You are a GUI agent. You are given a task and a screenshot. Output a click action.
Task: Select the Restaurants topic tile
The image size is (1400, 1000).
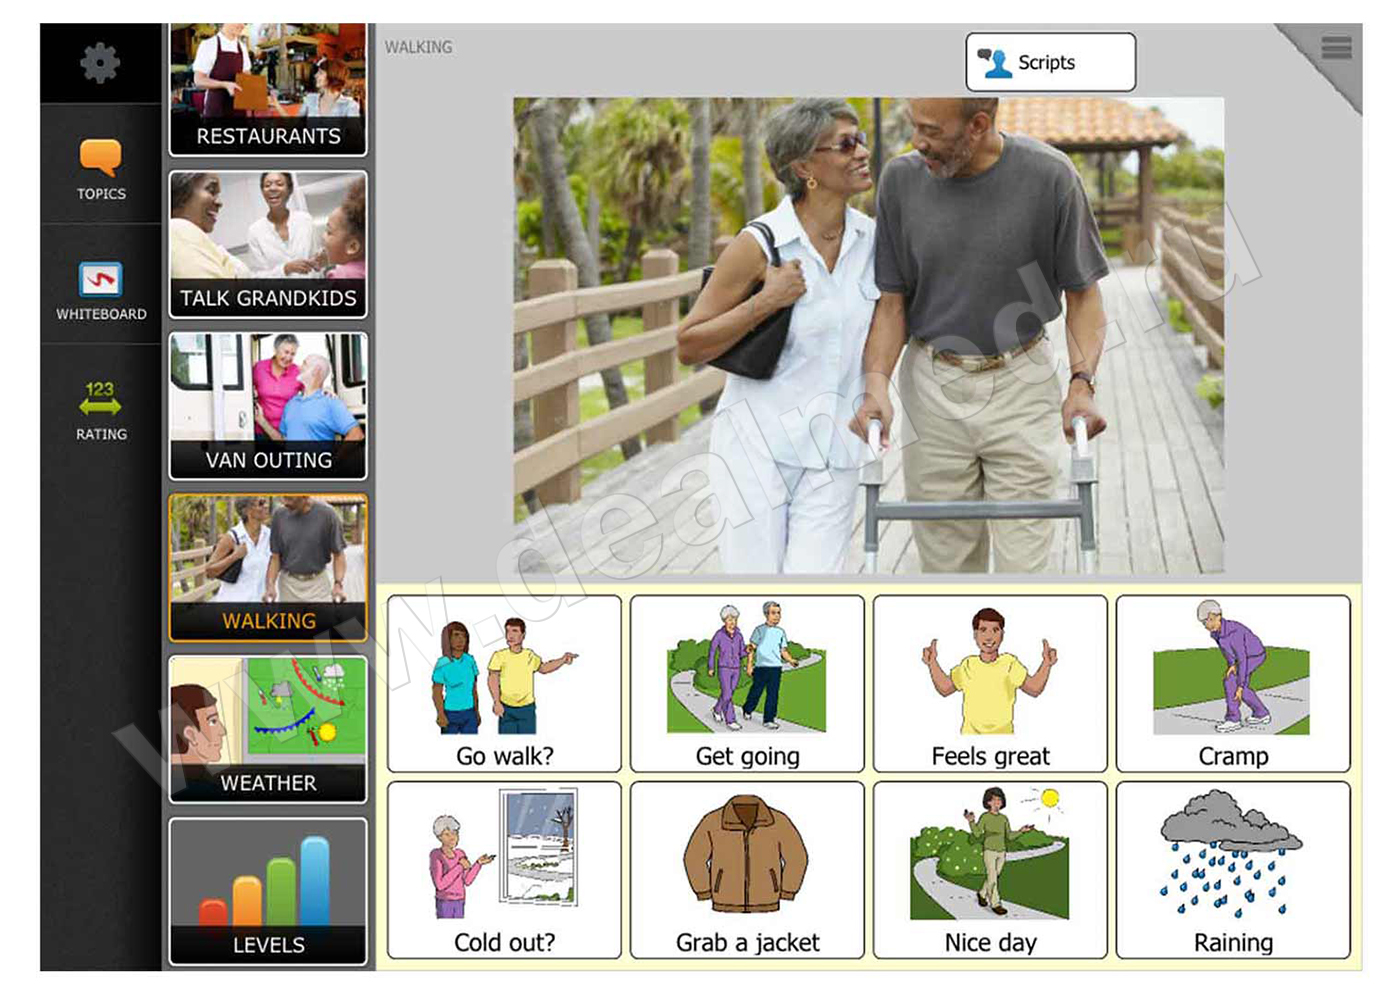pos(268,89)
